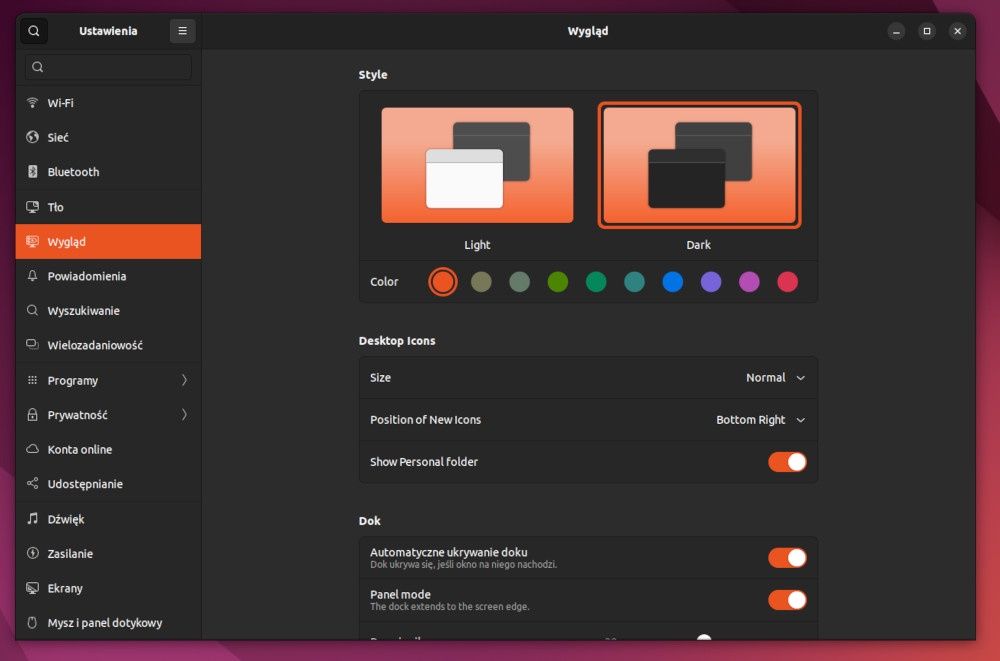Open the Size dropdown showing Normal
The image size is (1000, 661).
coord(776,378)
